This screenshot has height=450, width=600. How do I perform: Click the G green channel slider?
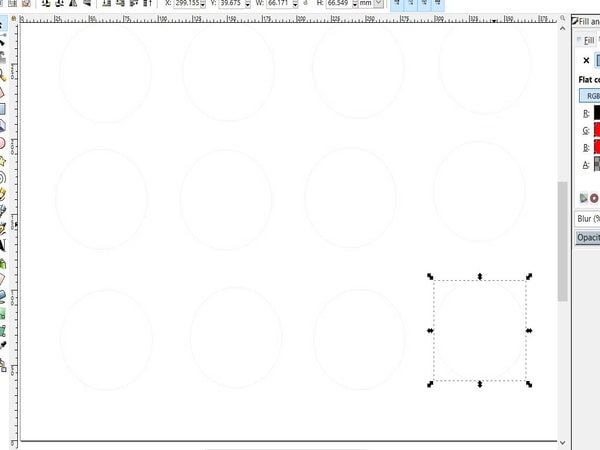[x=597, y=130]
